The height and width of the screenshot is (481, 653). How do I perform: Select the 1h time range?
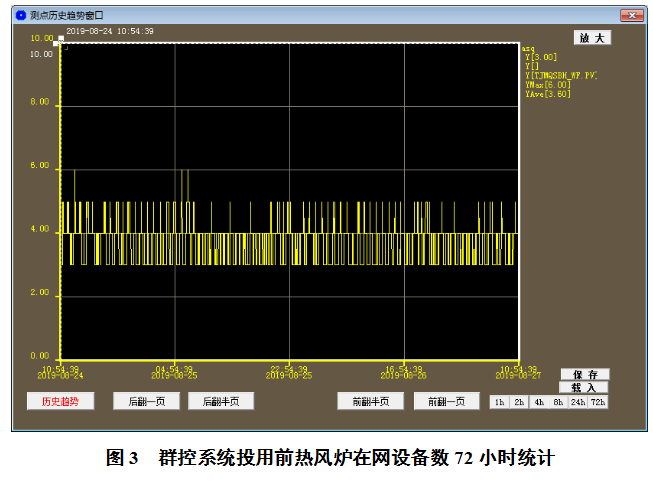pos(499,402)
